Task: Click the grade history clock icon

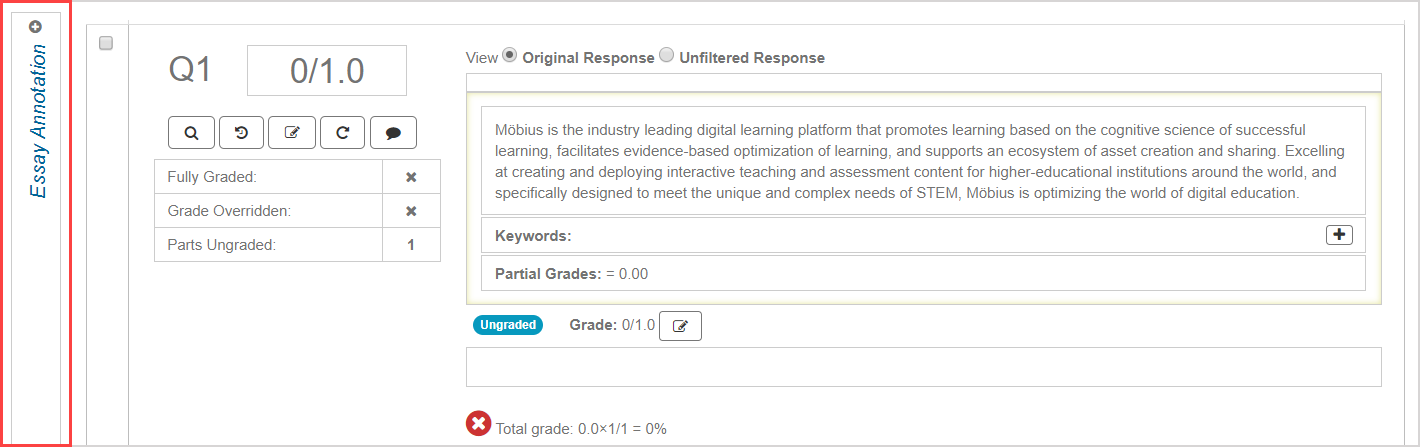Action: [242, 132]
